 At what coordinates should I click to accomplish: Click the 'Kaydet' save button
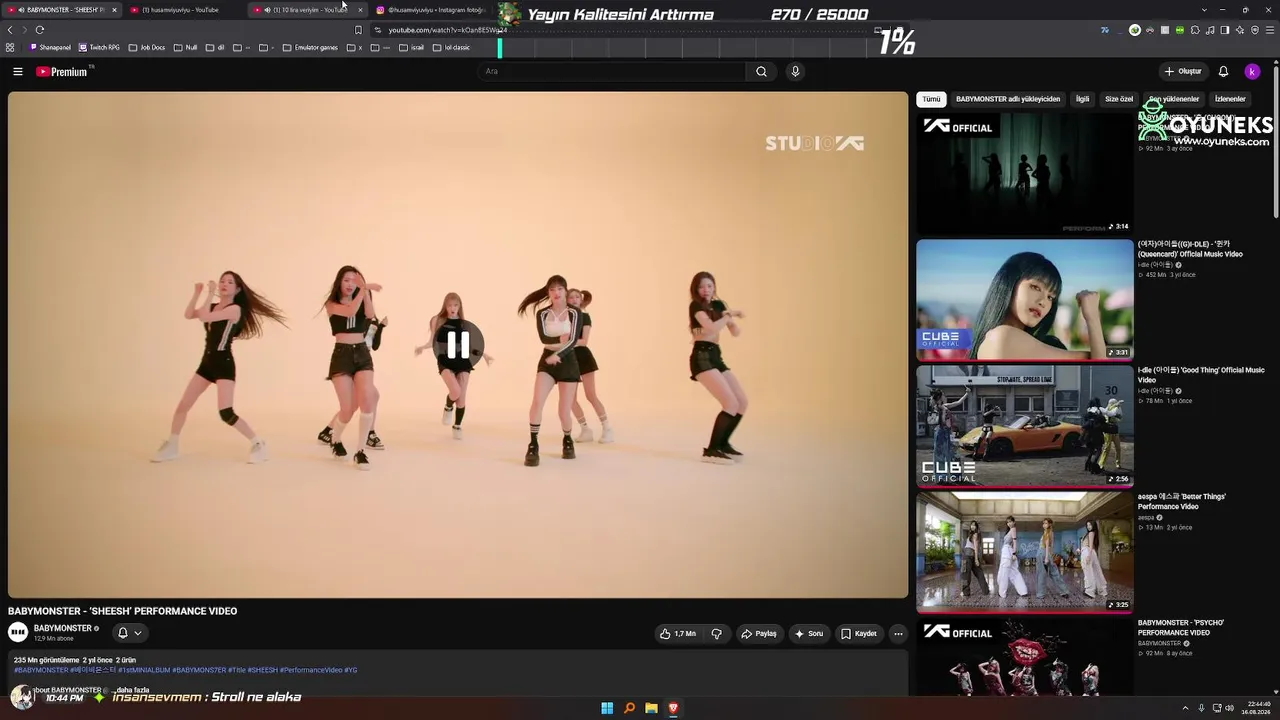coord(859,633)
